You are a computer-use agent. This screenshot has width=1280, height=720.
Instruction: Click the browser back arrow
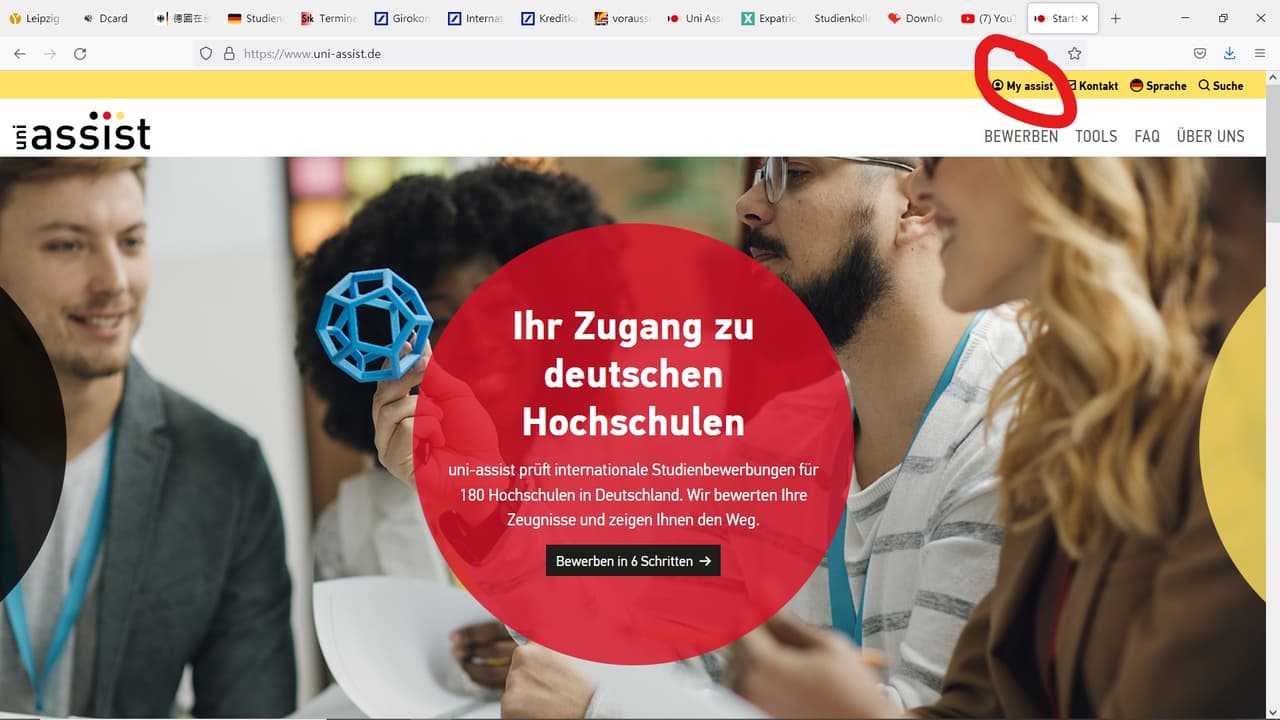pos(20,53)
